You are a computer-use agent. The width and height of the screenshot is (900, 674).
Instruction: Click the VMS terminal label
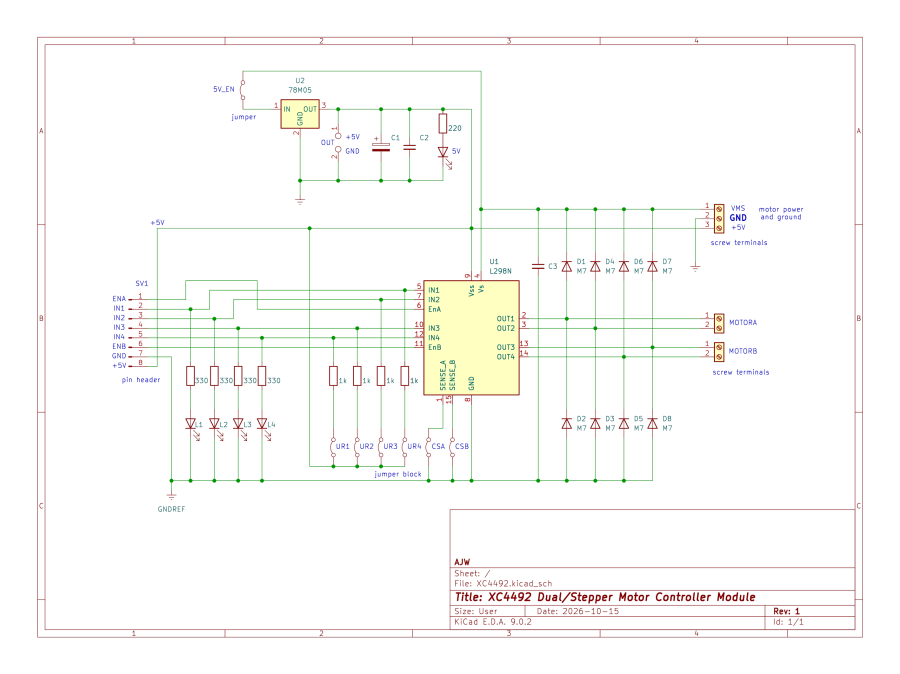click(738, 208)
